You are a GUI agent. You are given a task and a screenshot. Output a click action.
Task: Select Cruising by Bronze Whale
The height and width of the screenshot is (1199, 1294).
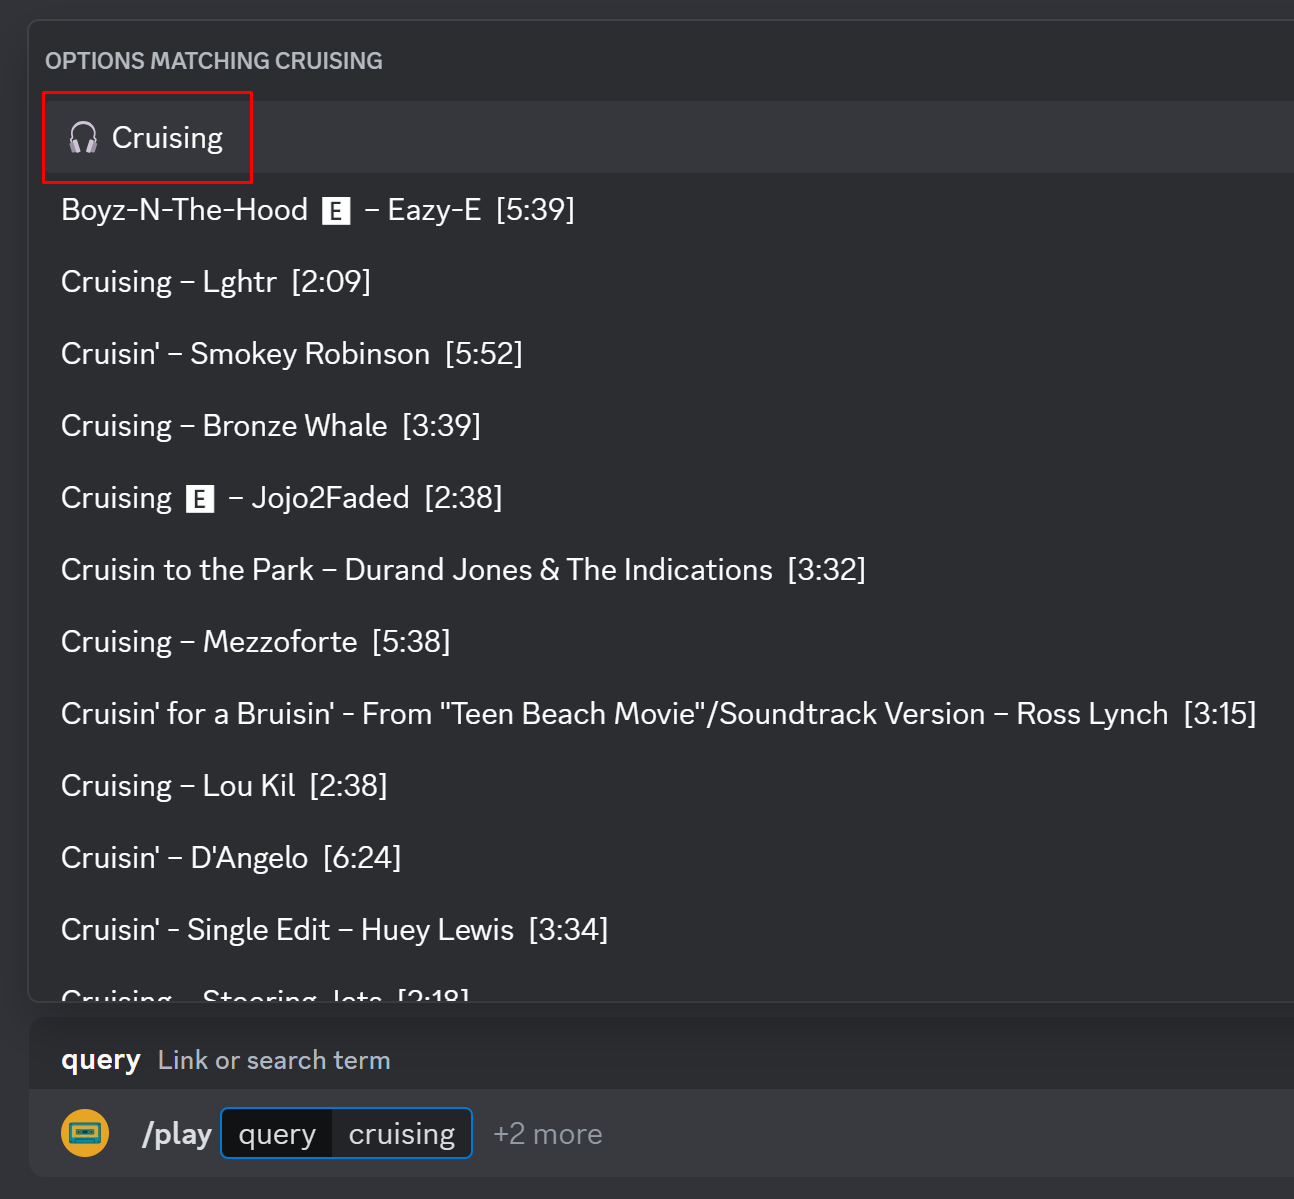pyautogui.click(x=271, y=426)
